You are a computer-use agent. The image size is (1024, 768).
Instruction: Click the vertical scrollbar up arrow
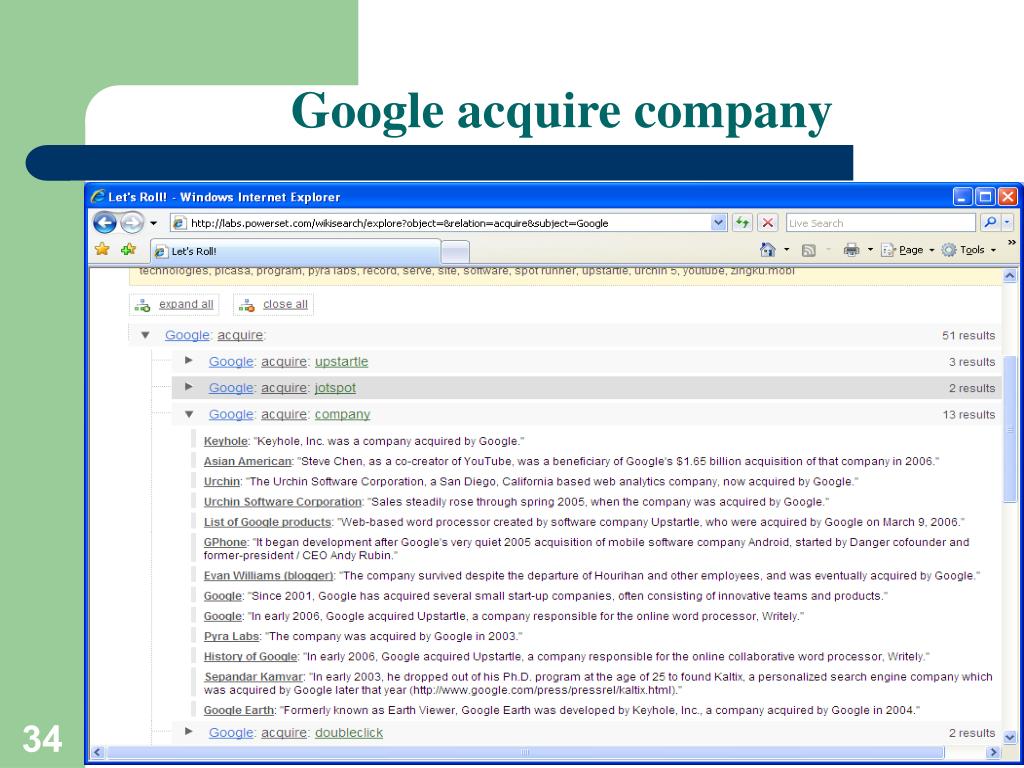pyautogui.click(x=1010, y=276)
